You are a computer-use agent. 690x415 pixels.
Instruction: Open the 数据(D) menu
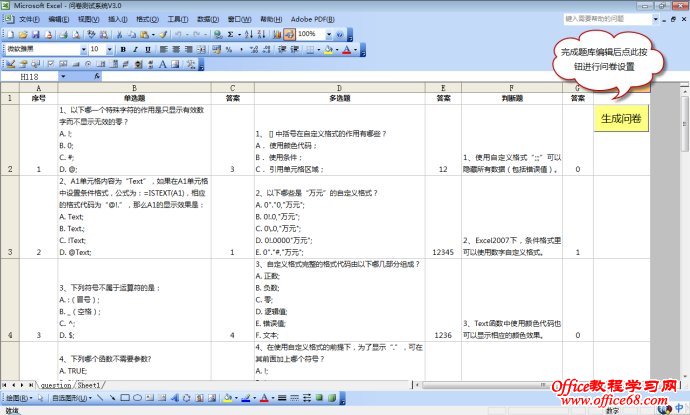(208, 19)
